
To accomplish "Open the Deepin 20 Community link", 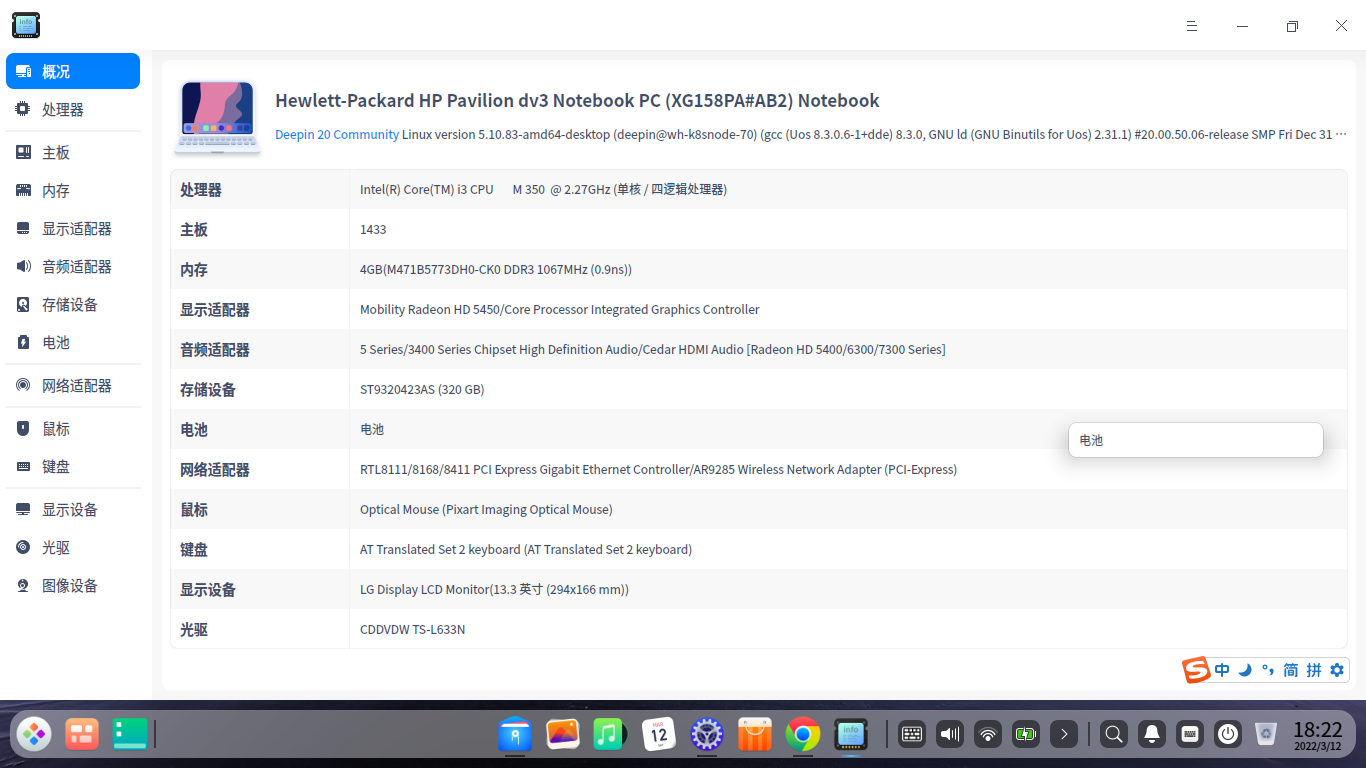I will 337,135.
